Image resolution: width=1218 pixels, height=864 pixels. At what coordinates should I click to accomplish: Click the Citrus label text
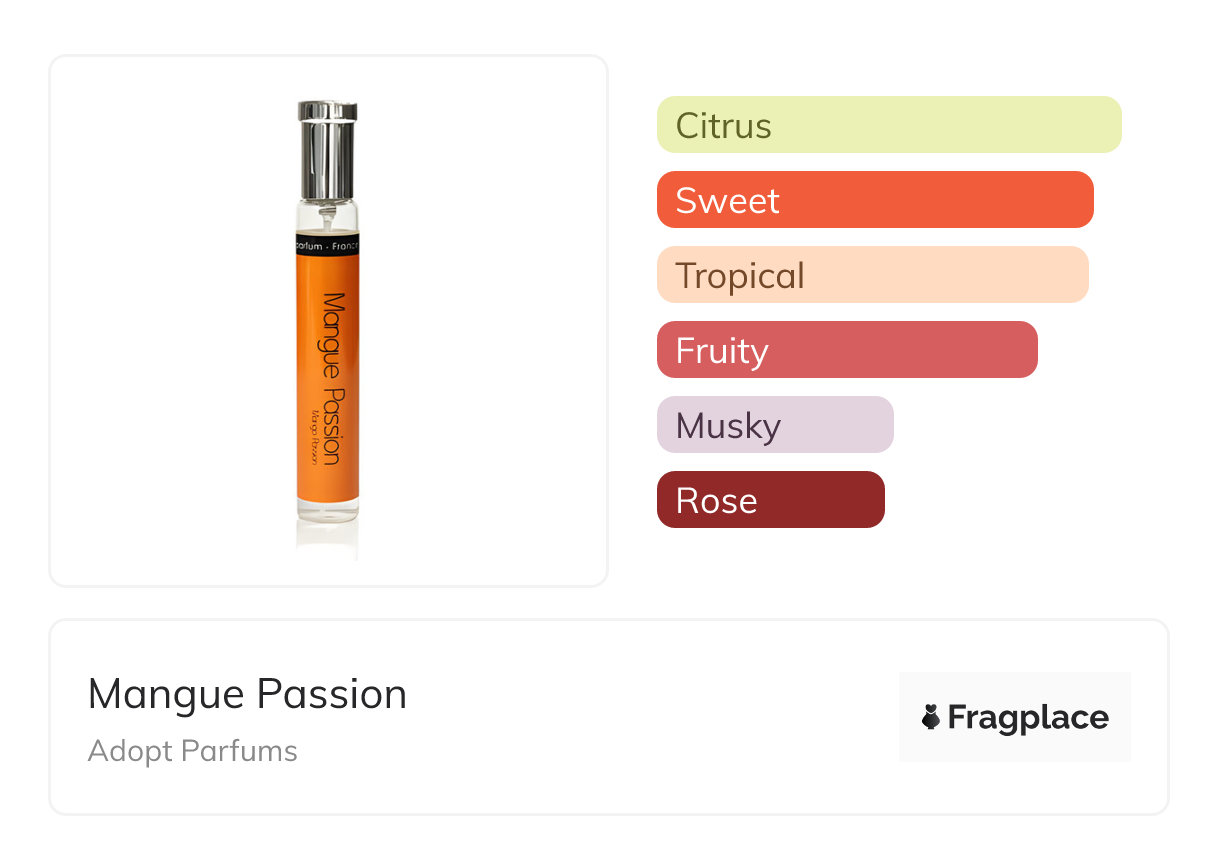[723, 126]
